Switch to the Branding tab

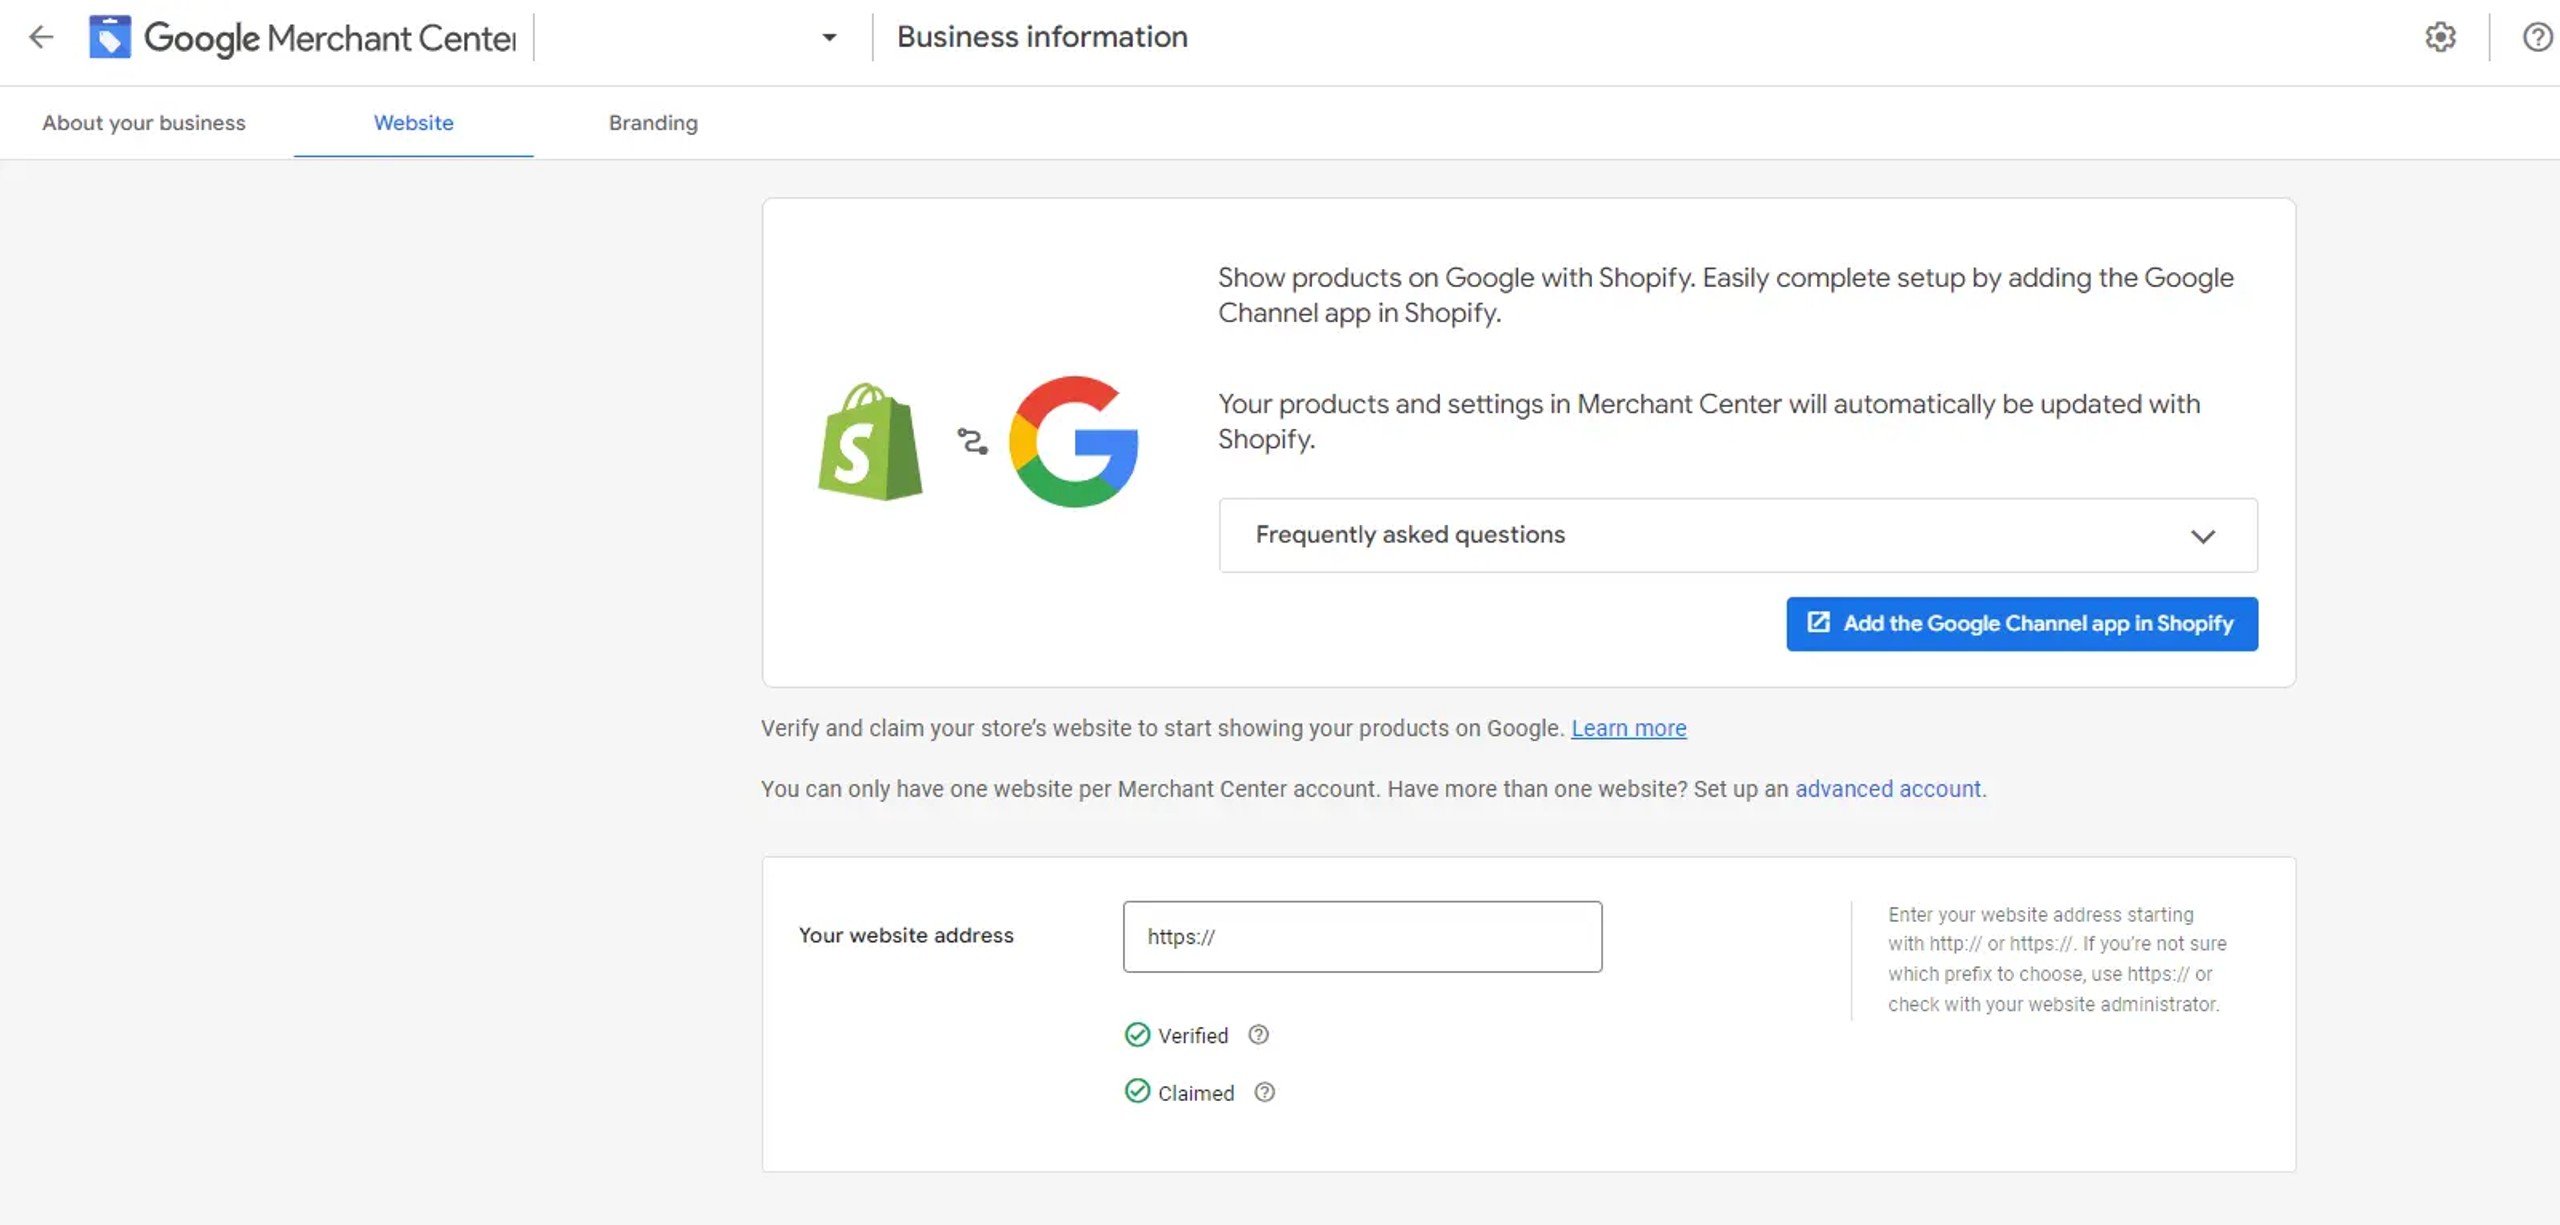(x=653, y=123)
